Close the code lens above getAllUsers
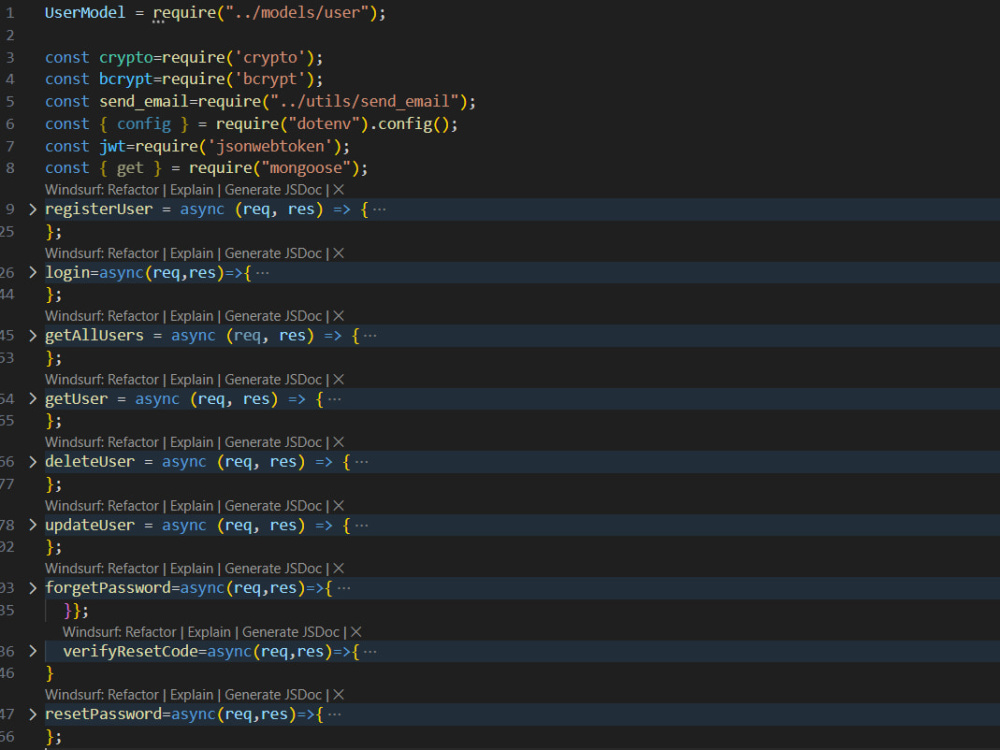The height and width of the screenshot is (750, 1000). (x=339, y=316)
